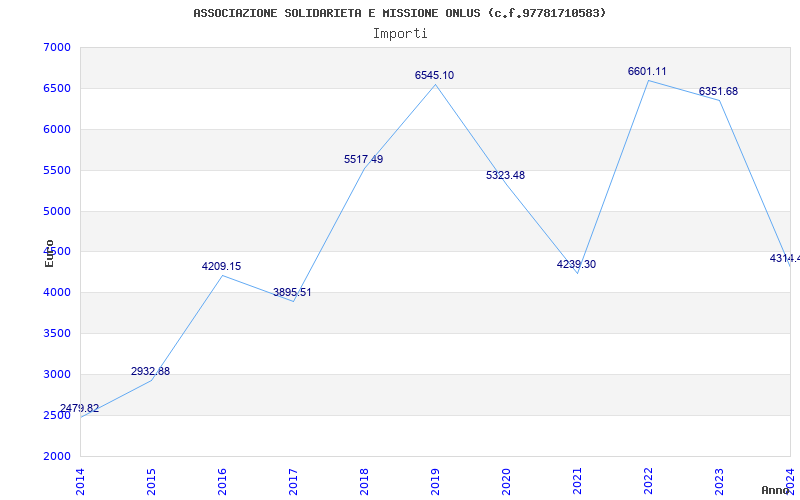Click the x-axis year 2019
Screen dimensions: 800x500
point(435,482)
